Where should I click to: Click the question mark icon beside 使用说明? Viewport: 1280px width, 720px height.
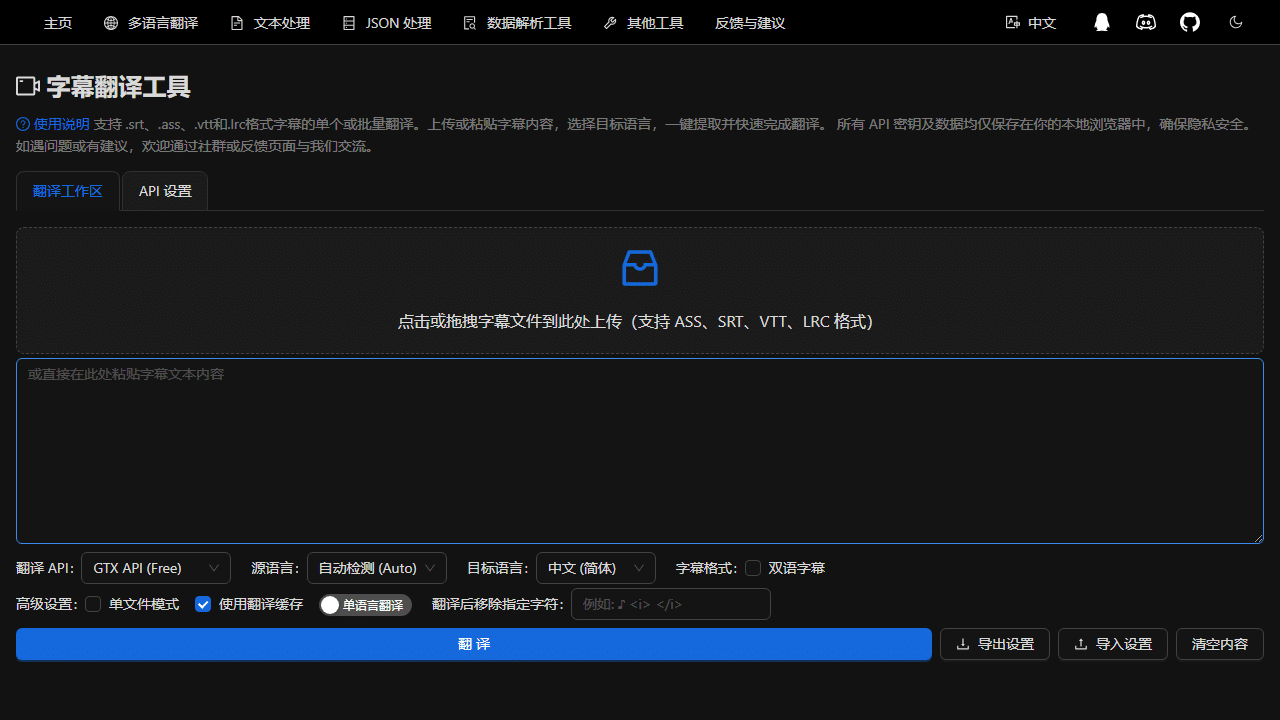(23, 124)
